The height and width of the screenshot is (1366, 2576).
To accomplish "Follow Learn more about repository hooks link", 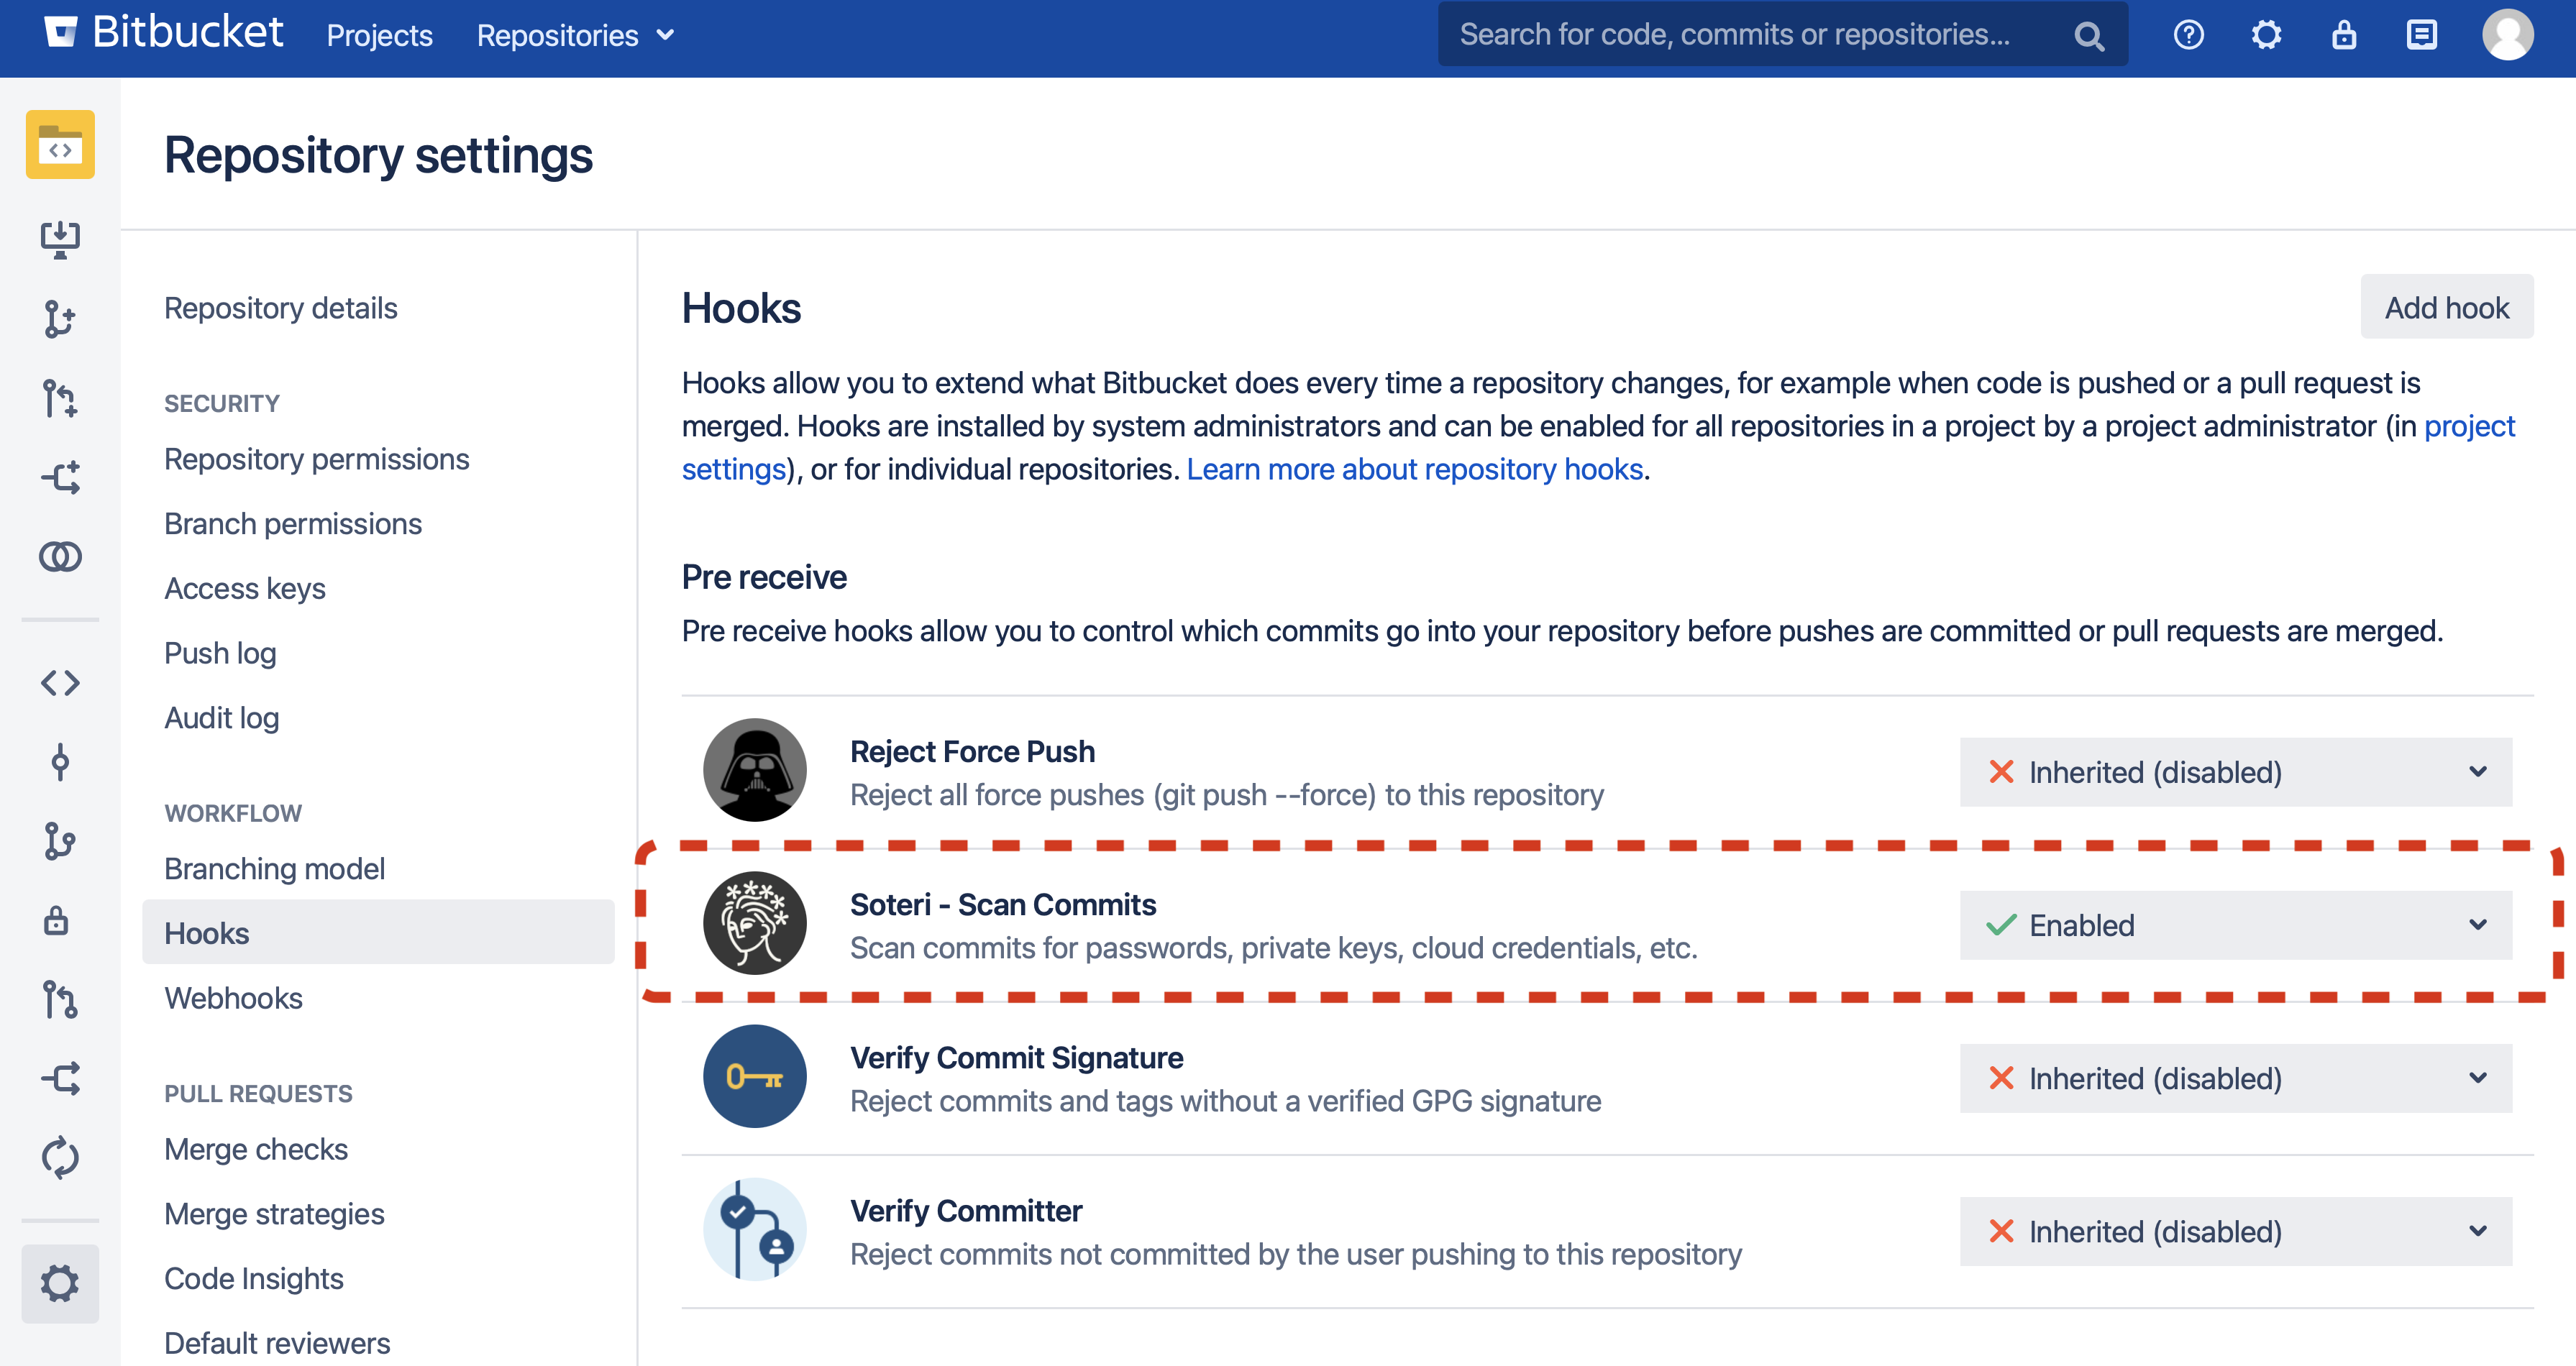I will 1414,469.
